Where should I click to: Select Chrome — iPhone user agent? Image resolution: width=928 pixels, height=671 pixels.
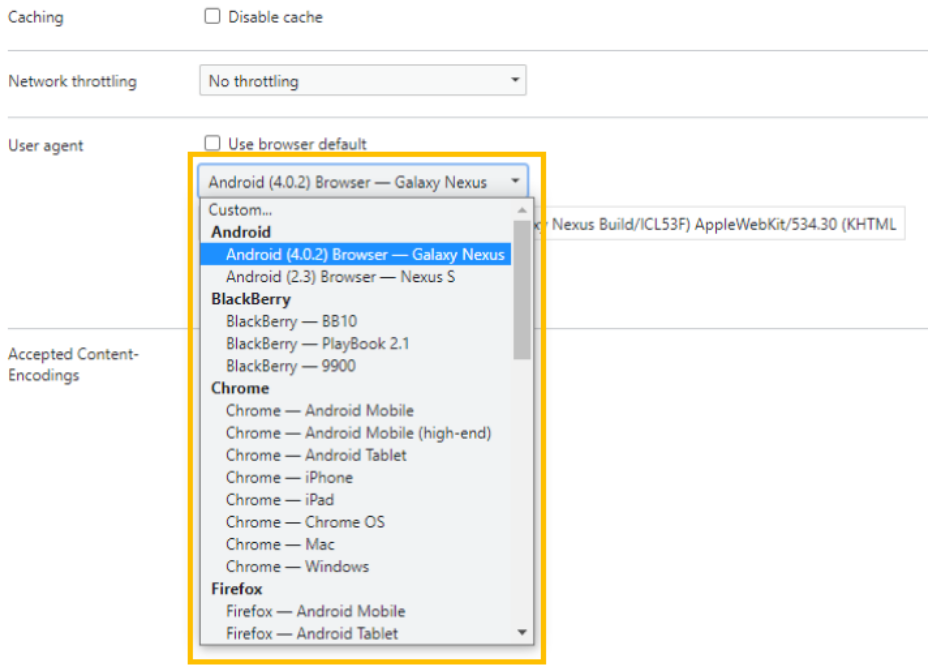[289, 477]
